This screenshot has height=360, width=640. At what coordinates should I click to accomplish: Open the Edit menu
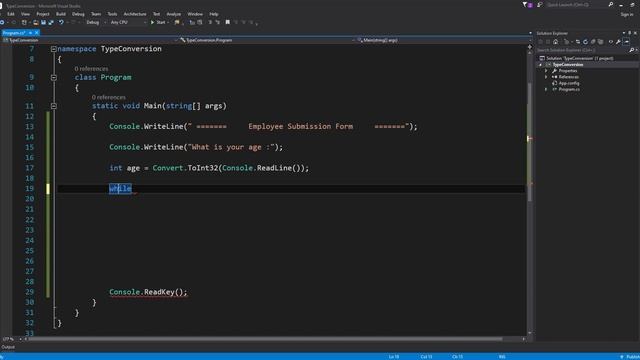pyautogui.click(x=11, y=14)
